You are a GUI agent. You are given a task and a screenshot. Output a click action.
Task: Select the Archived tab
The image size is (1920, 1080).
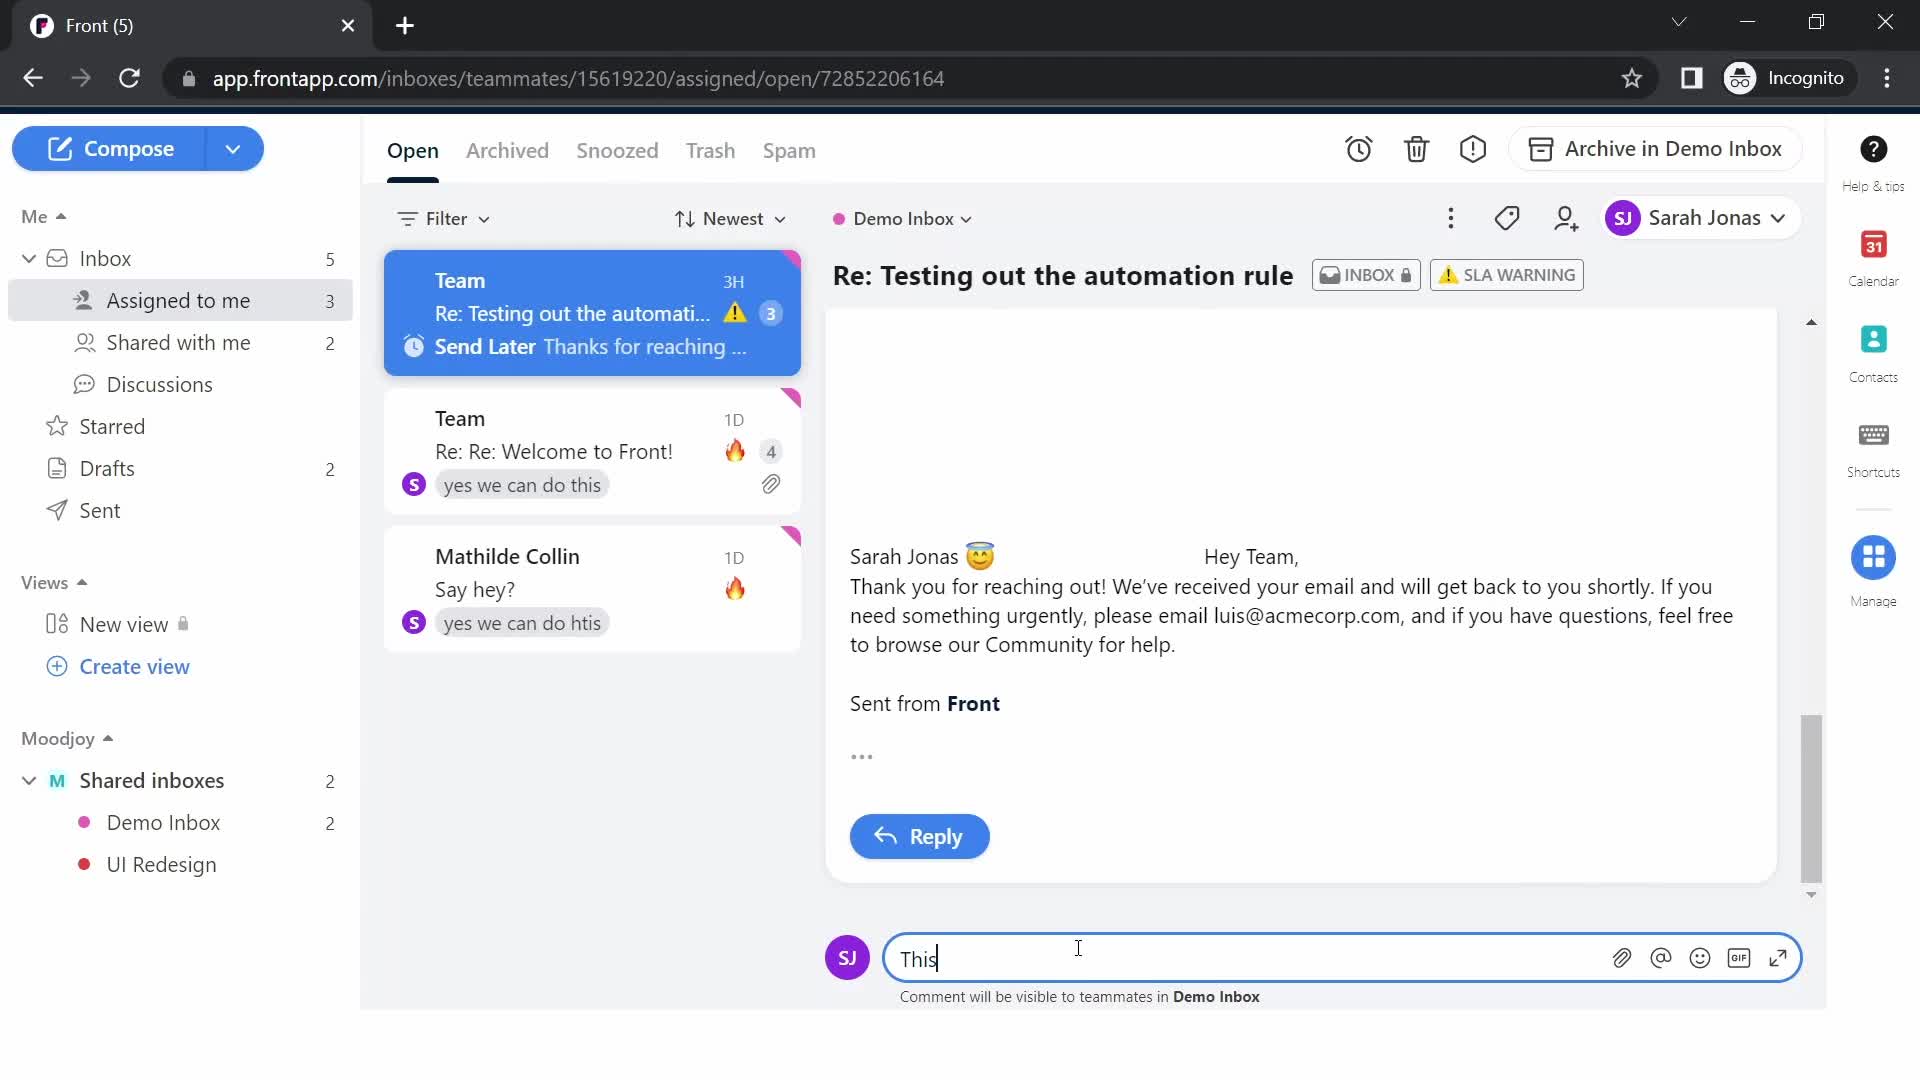[x=508, y=149]
